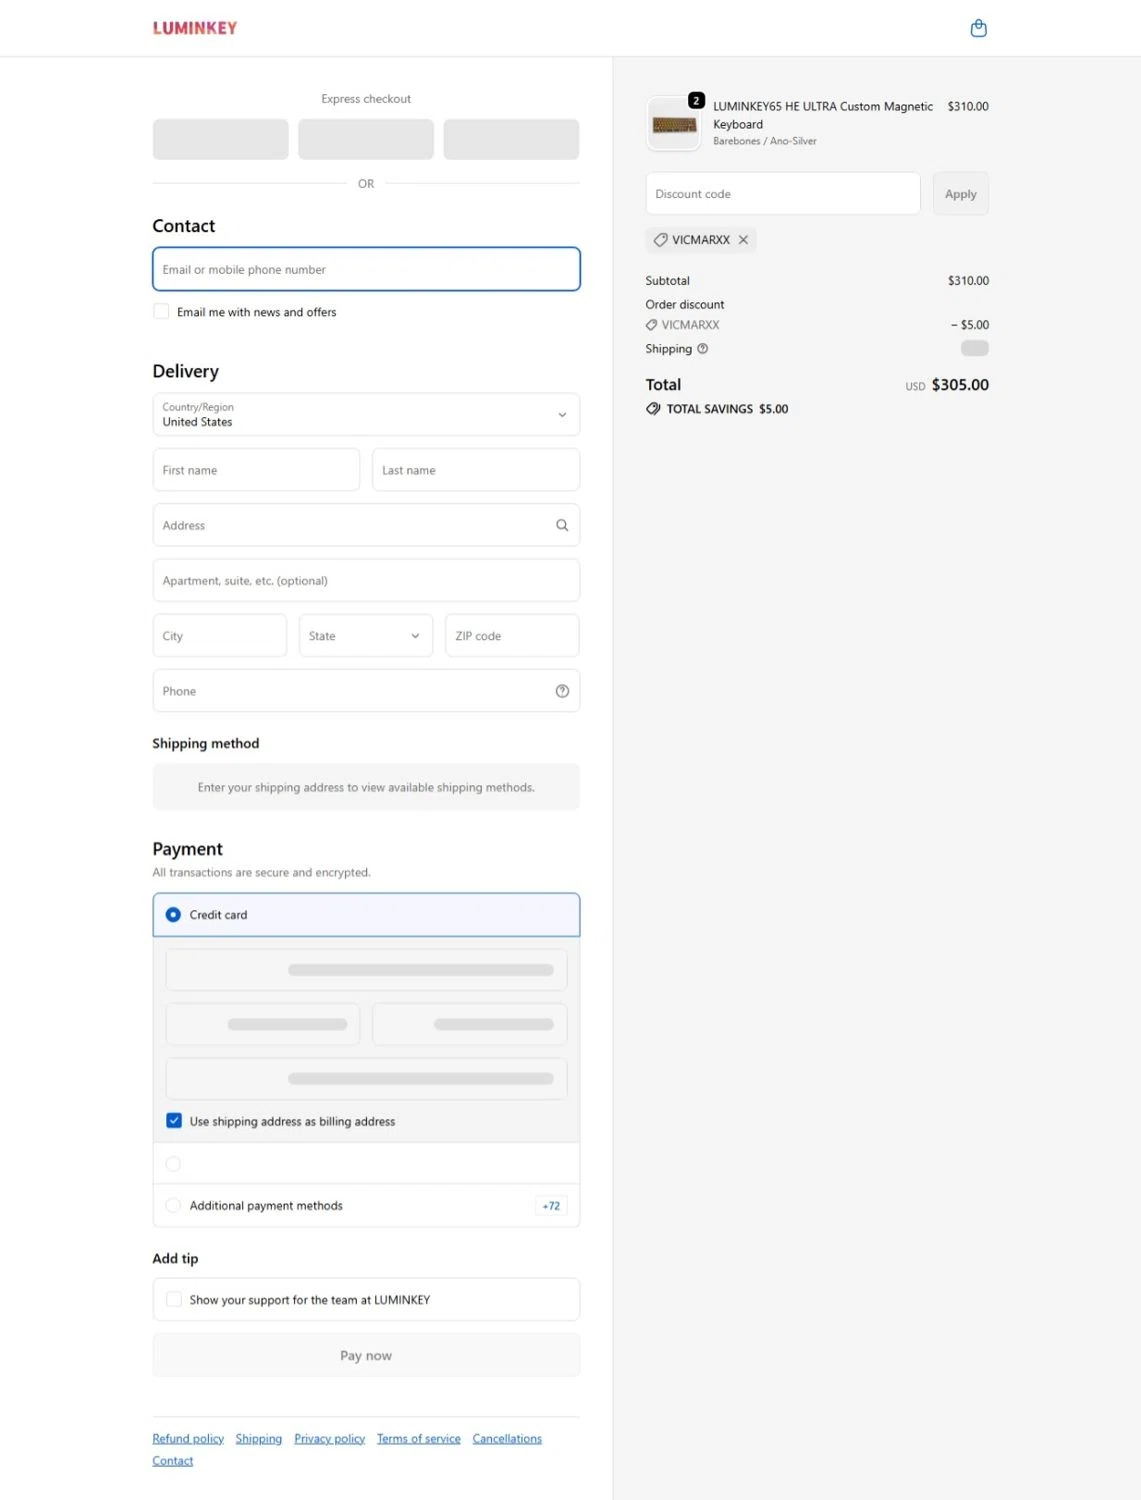
Task: Click the City field
Action: 220,636
